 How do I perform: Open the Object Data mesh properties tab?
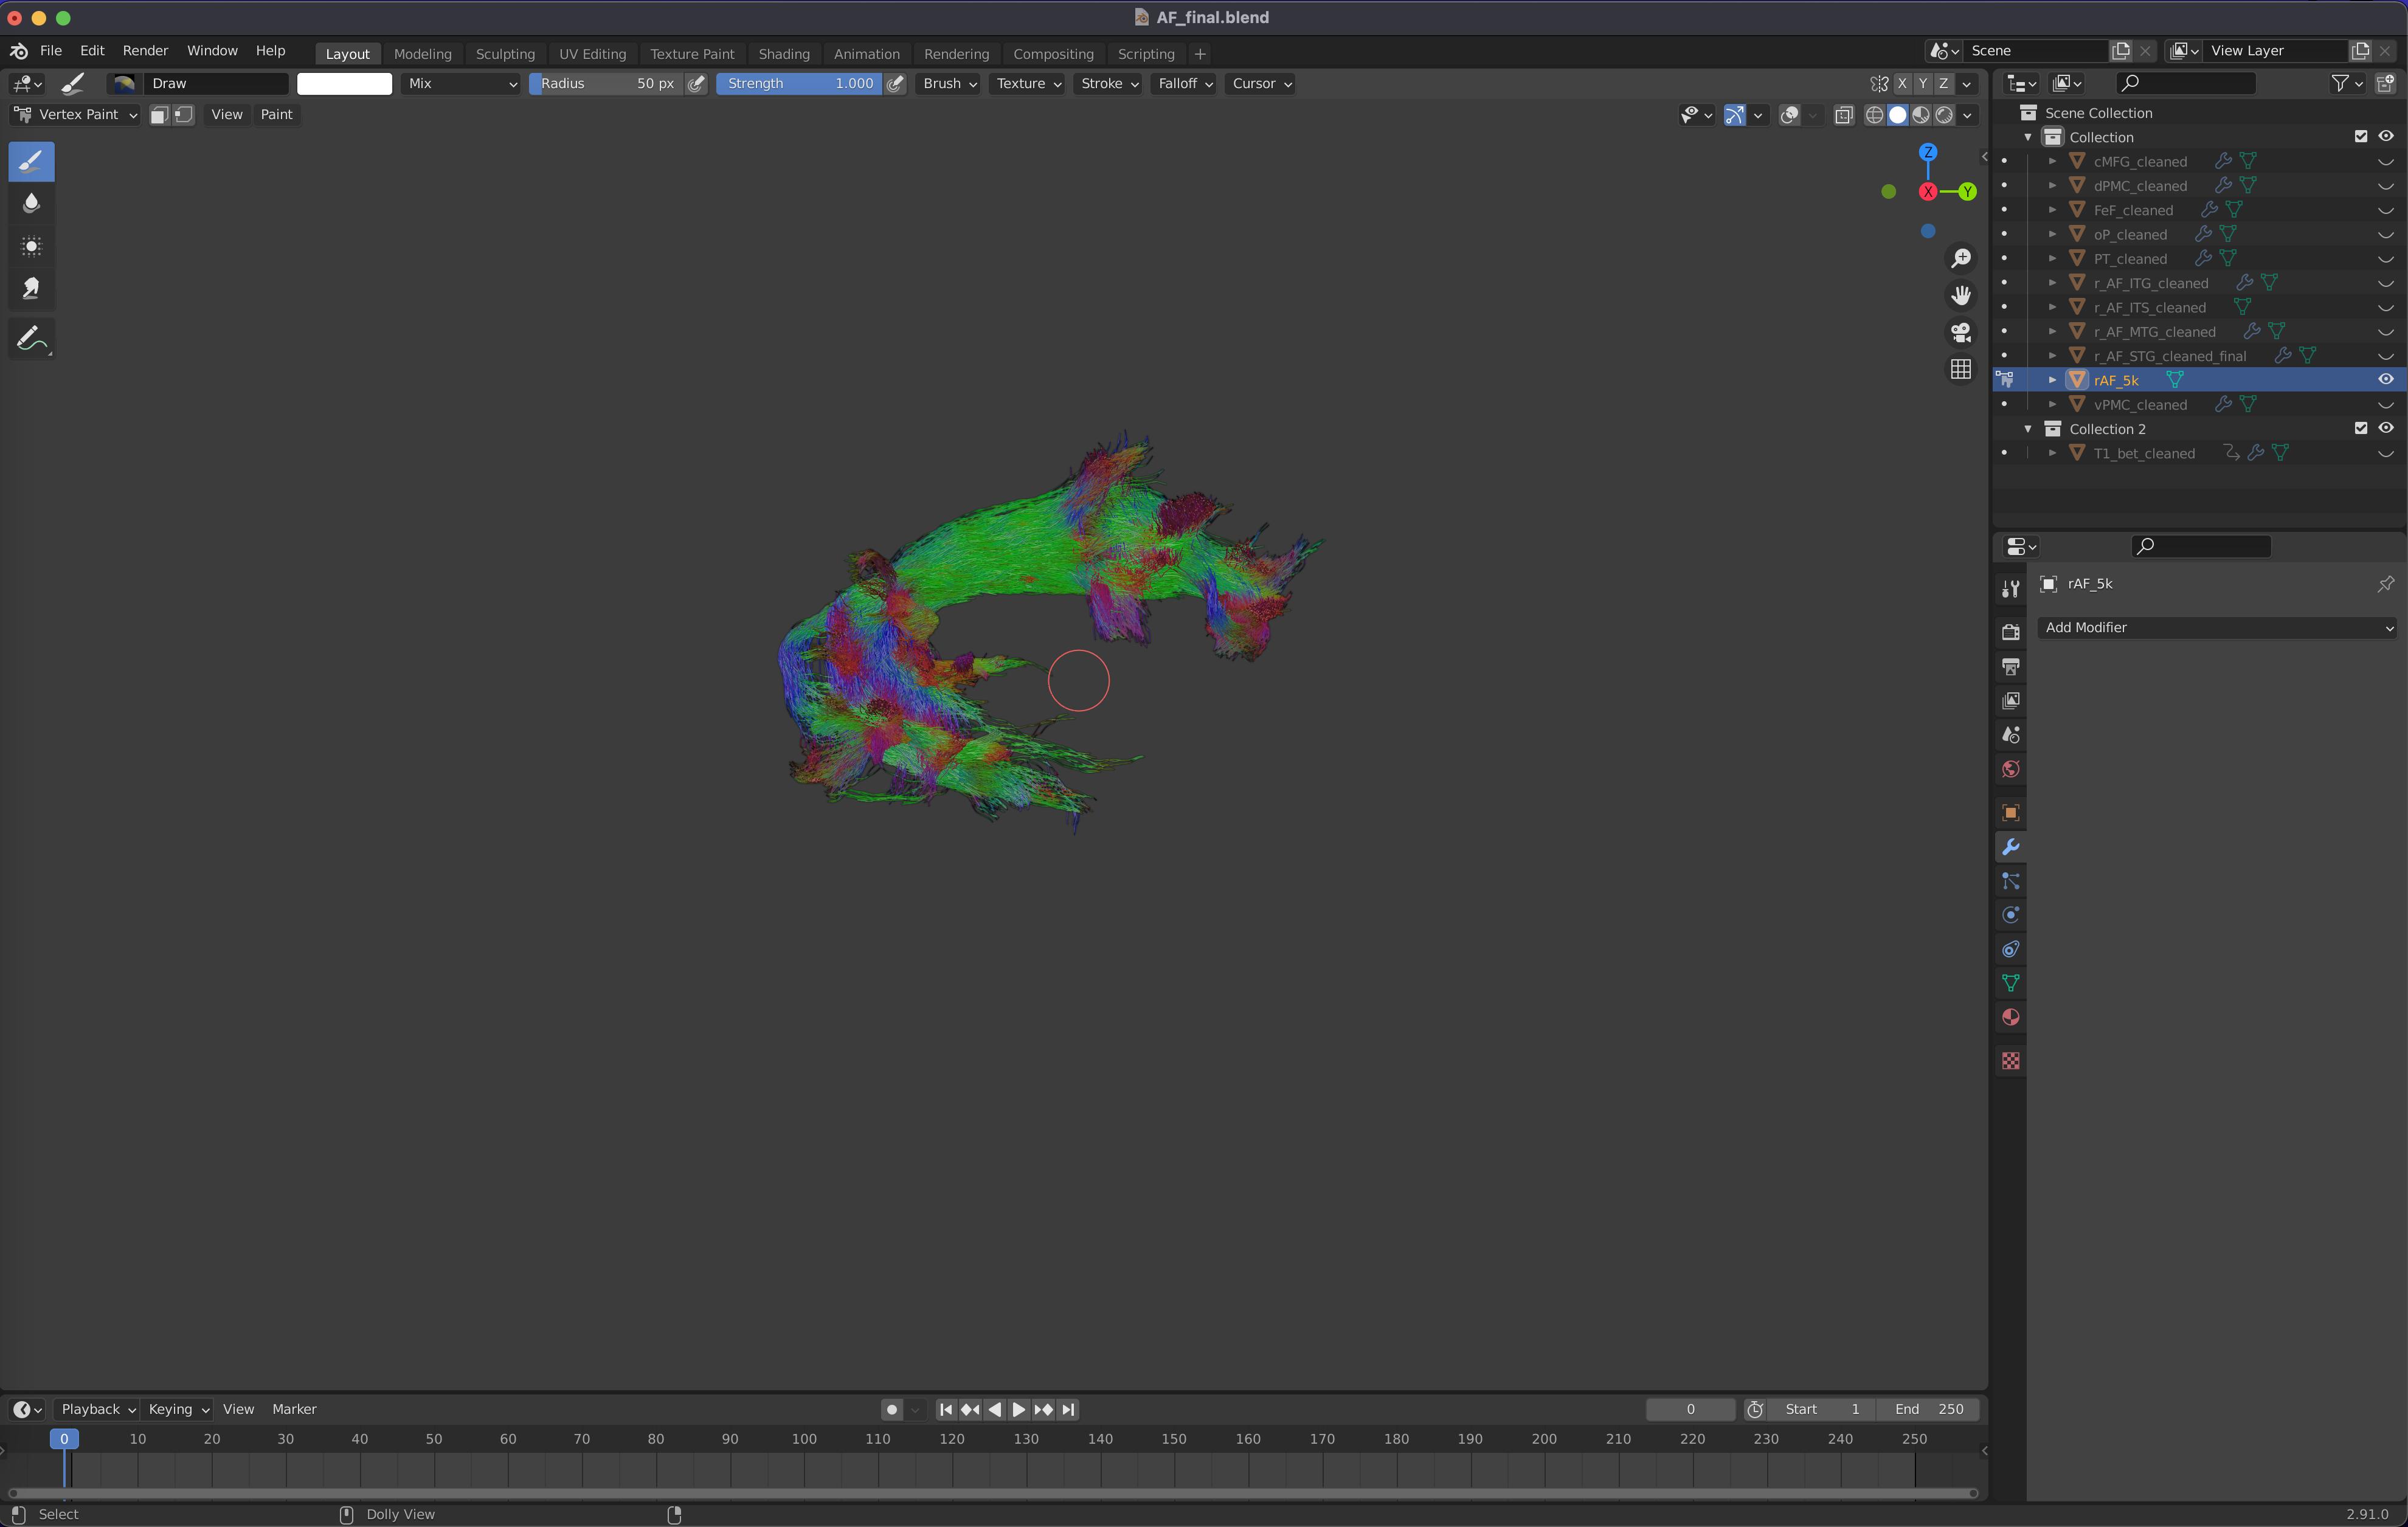point(2010,983)
